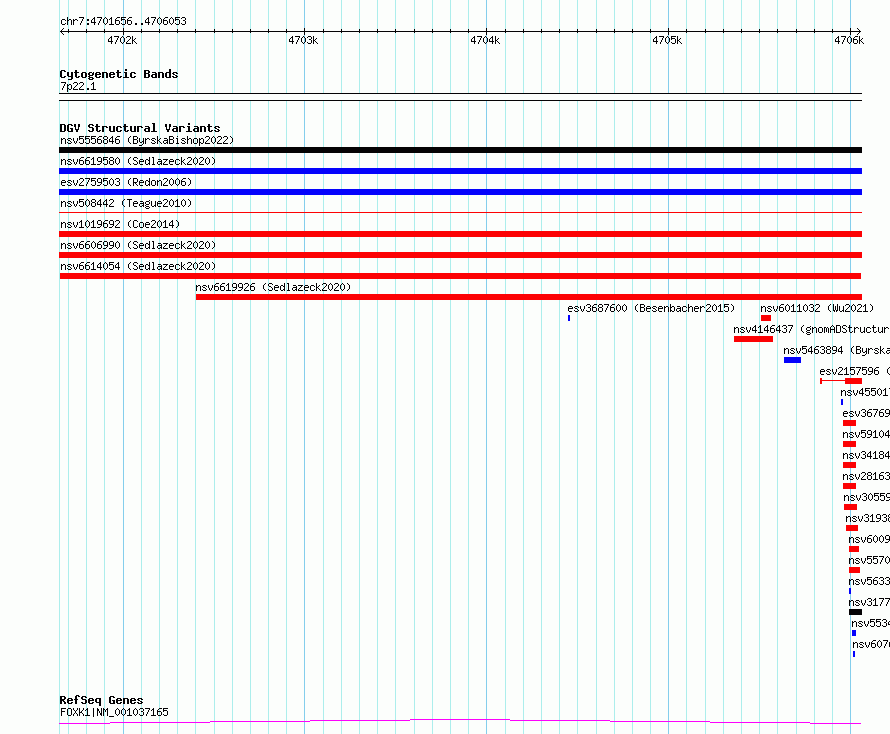Open variant nsv4146437 gnomAD label
Viewport: 890px width, 734px height.
pos(811,329)
